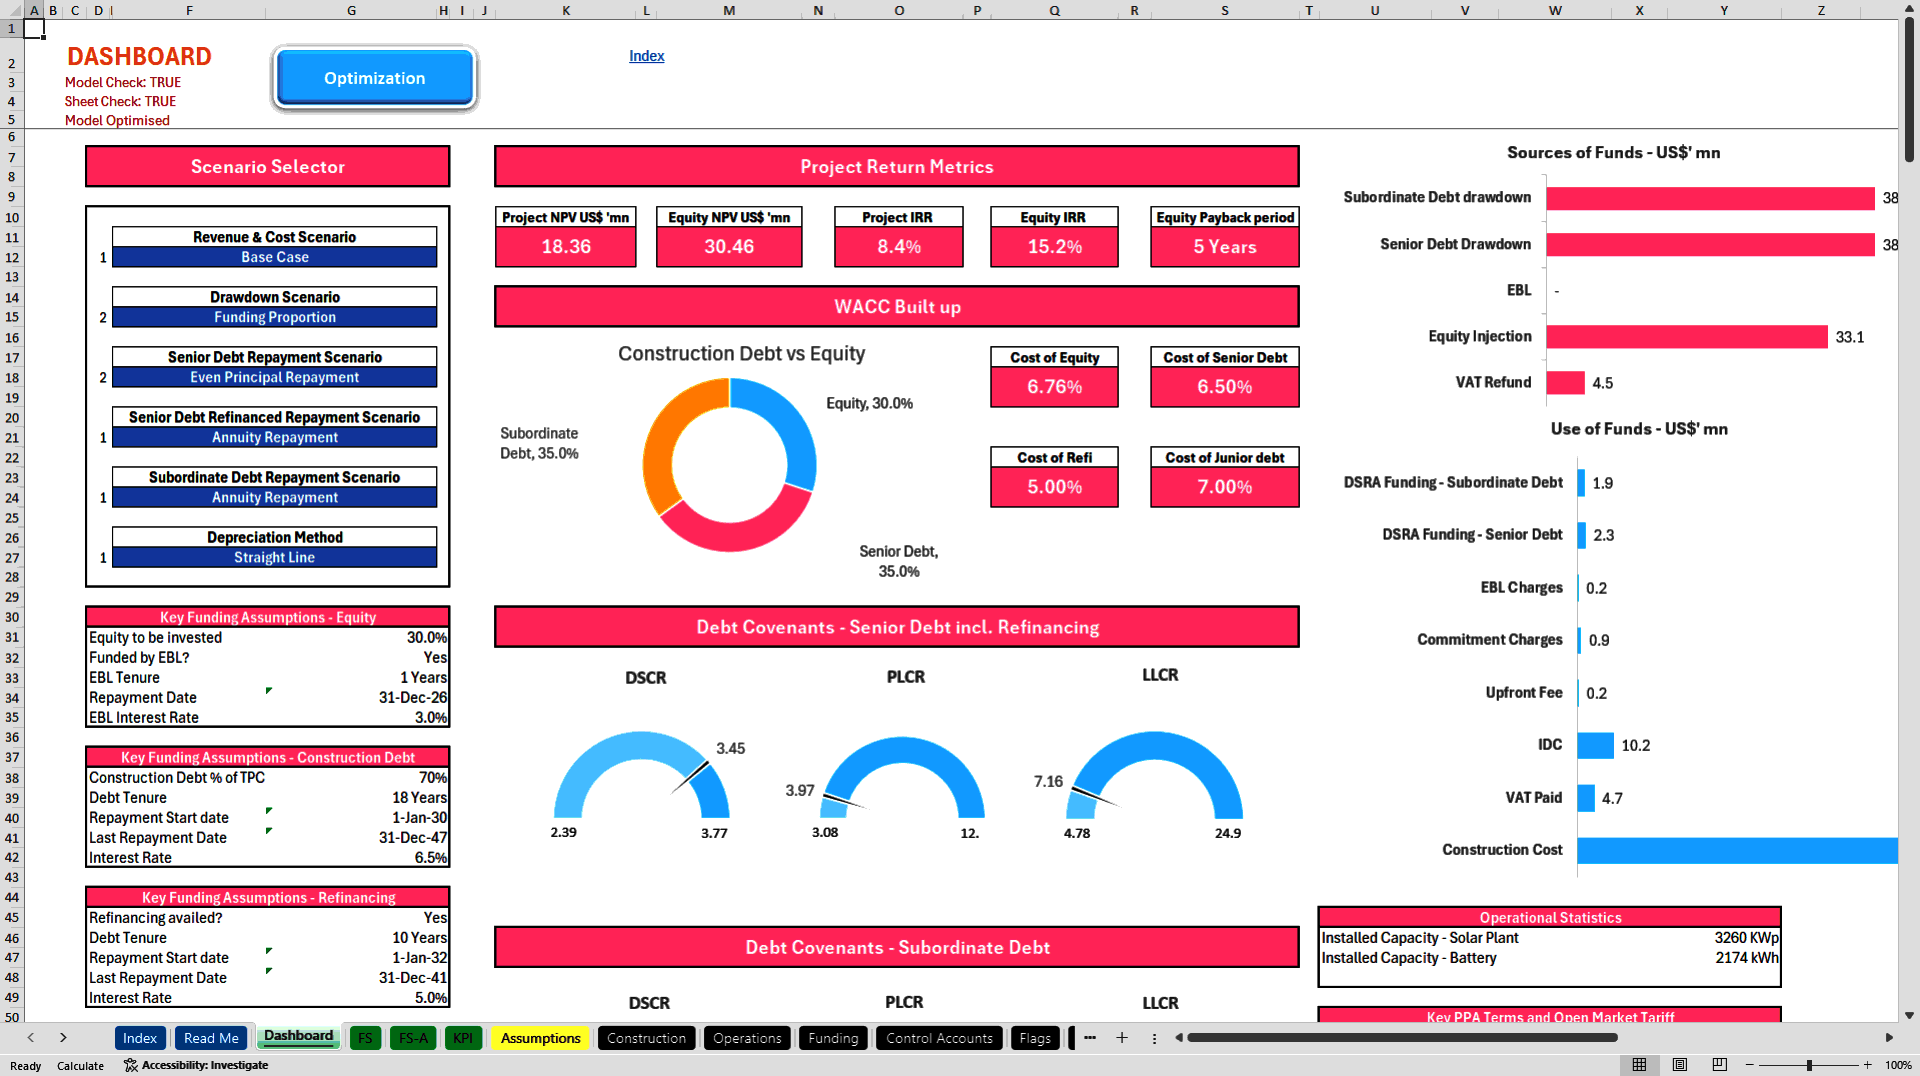Select the Base Case scenario cell
The image size is (1920, 1076).
(x=274, y=257)
